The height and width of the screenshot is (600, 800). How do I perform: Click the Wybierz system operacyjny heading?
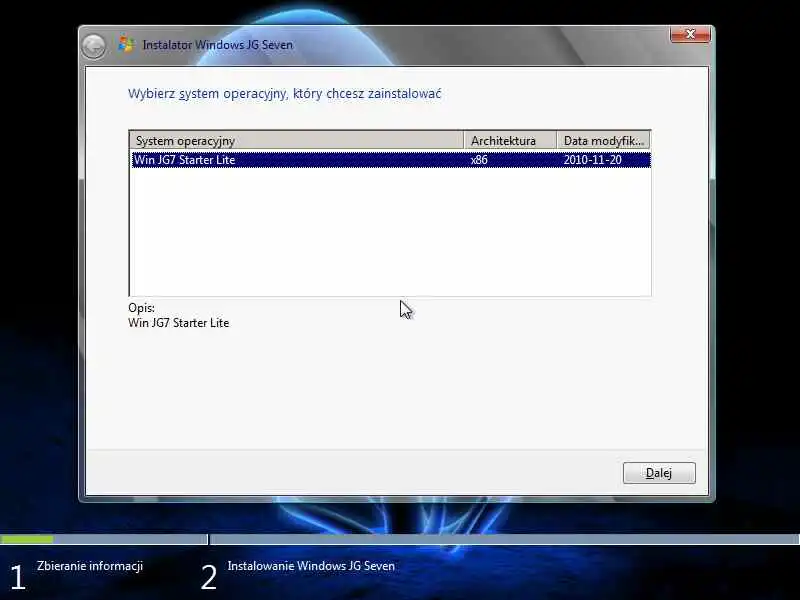(285, 94)
